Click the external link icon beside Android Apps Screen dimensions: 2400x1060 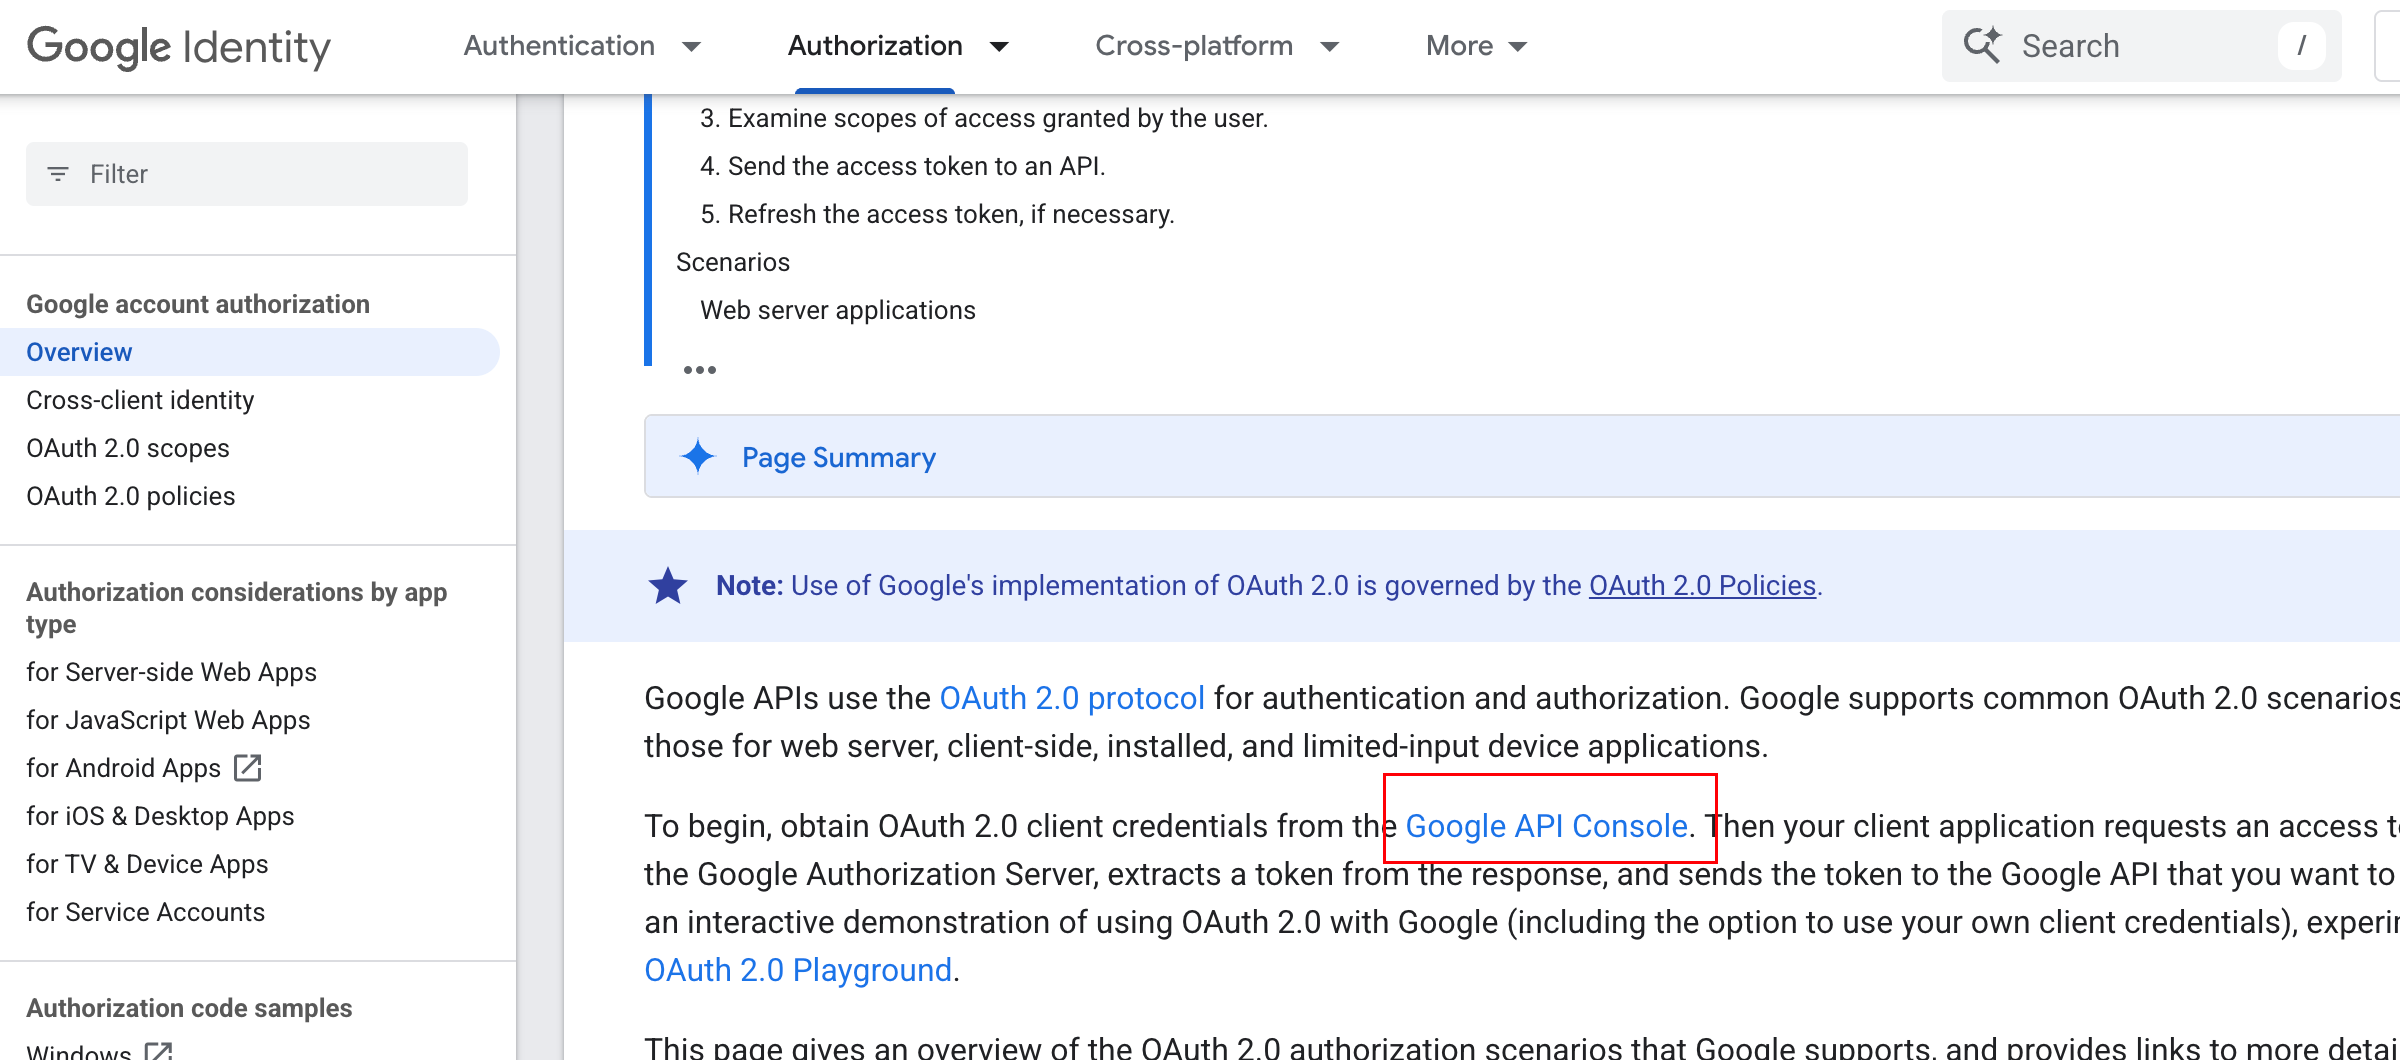pos(247,768)
